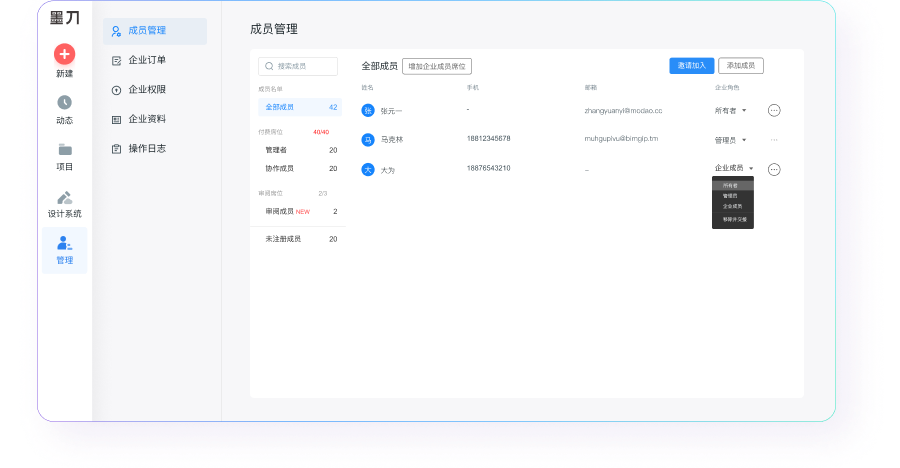Filter by 协作成员 in the member list
The image size is (900, 468).
(x=300, y=168)
